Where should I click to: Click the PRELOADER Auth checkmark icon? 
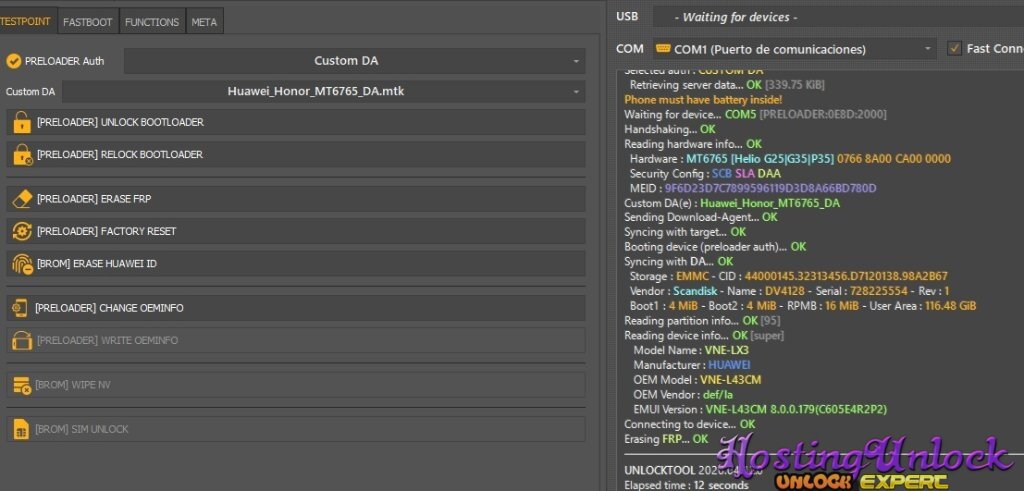pyautogui.click(x=13, y=61)
